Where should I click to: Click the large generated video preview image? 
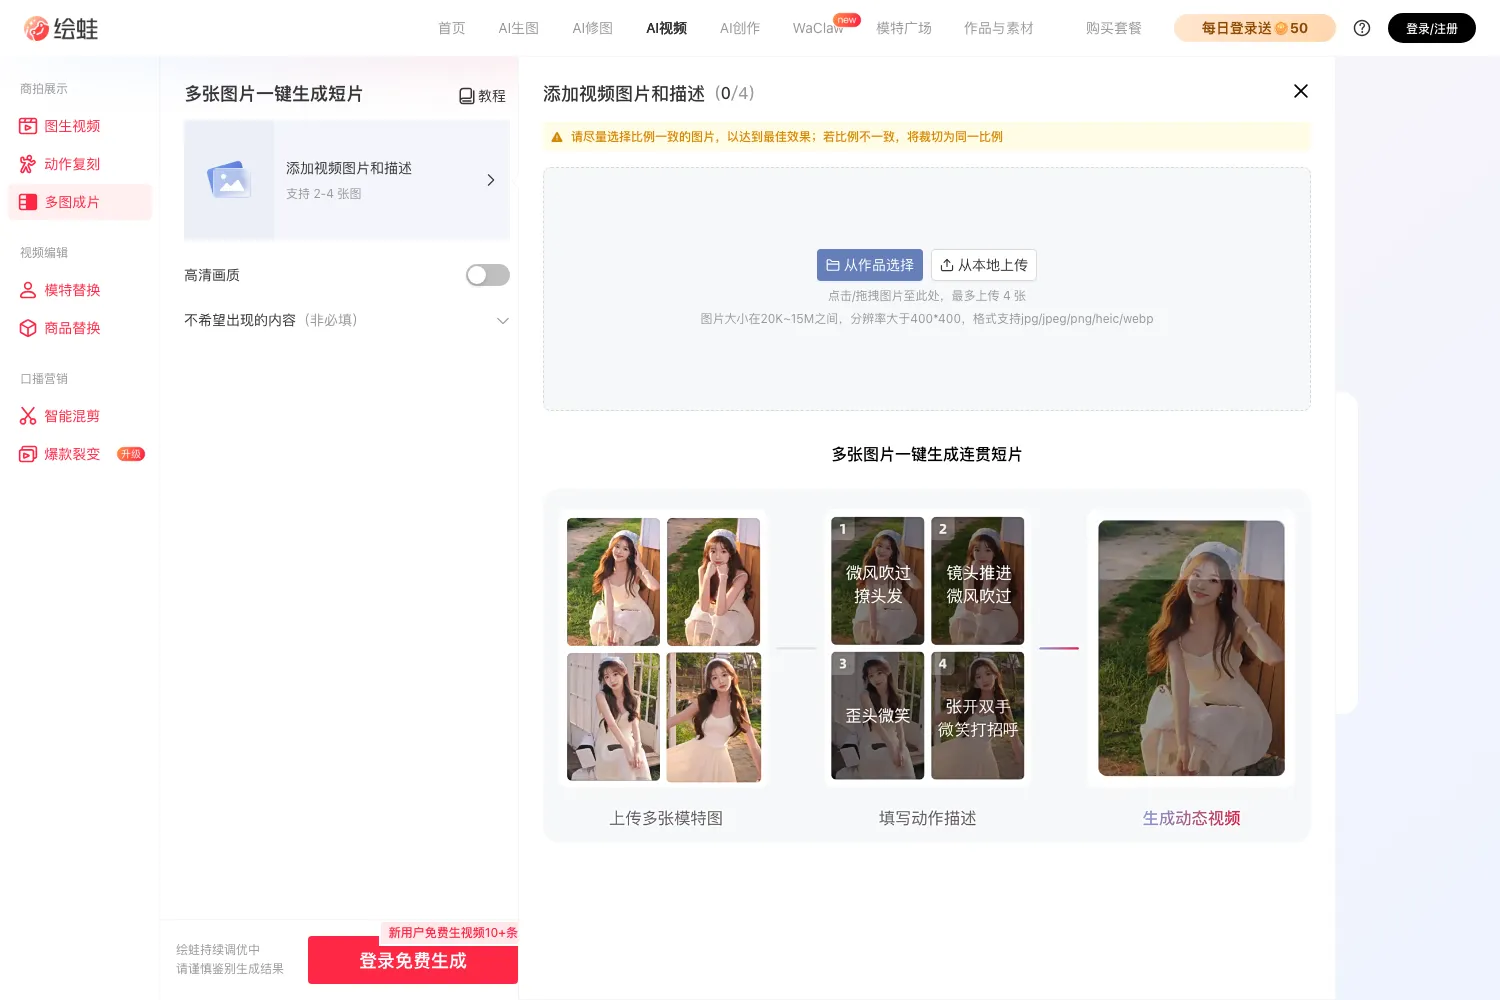coord(1191,648)
